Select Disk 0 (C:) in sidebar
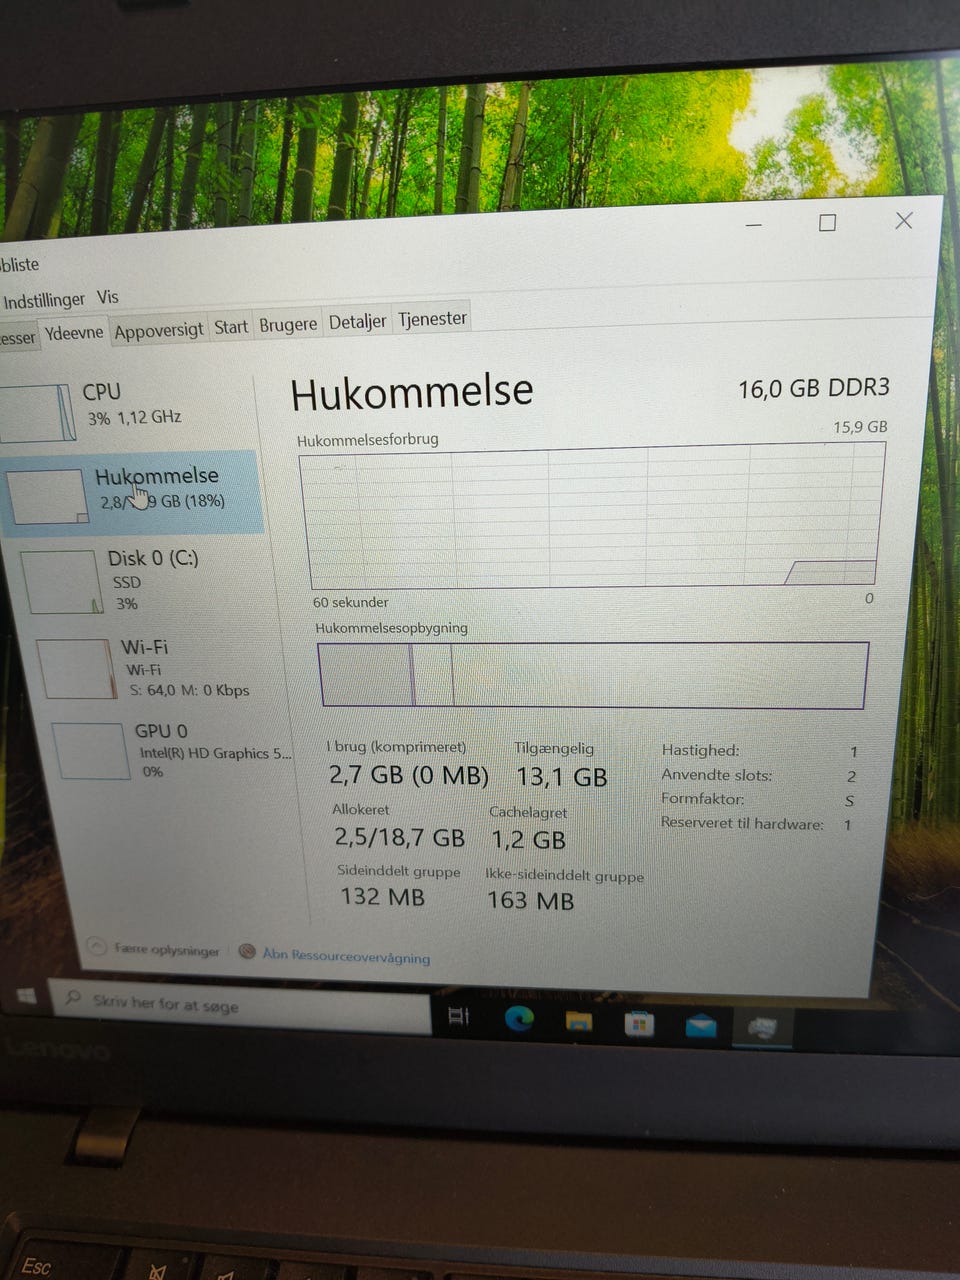The height and width of the screenshot is (1280, 960). pyautogui.click(x=150, y=580)
